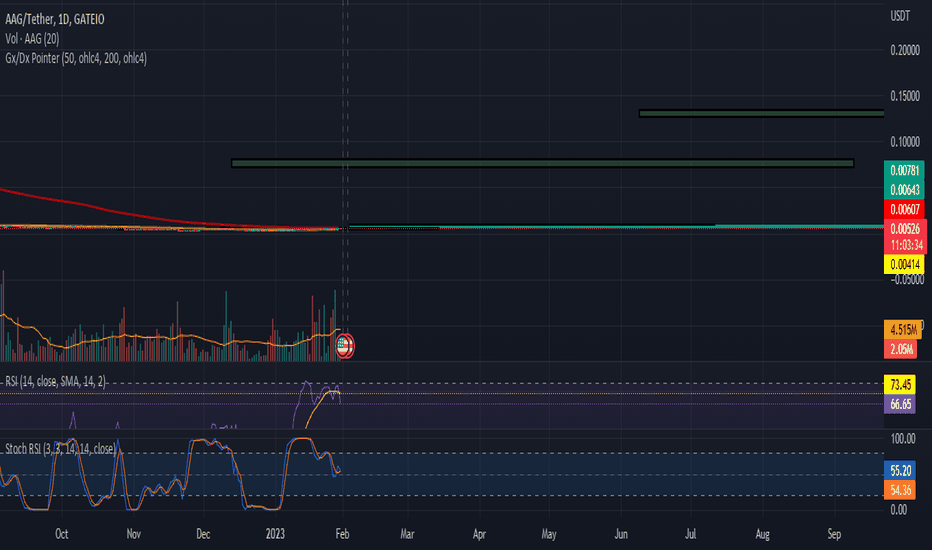The height and width of the screenshot is (550, 932).
Task: Click the 100.00 Stoch RSI scale label
Action: pos(903,439)
